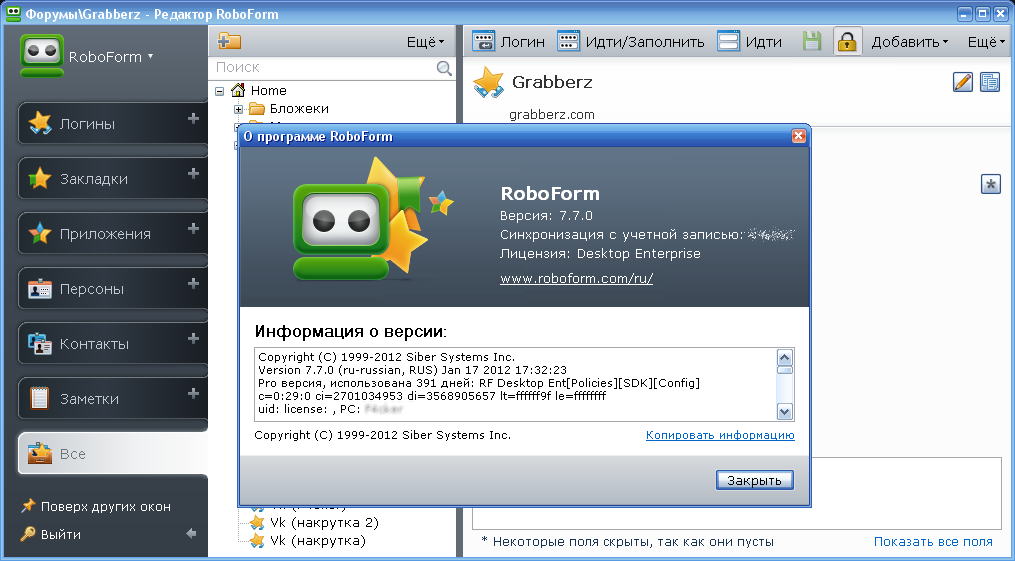This screenshot has width=1015, height=561.
Task: Open the RoboForm logo menu
Action: (x=87, y=56)
